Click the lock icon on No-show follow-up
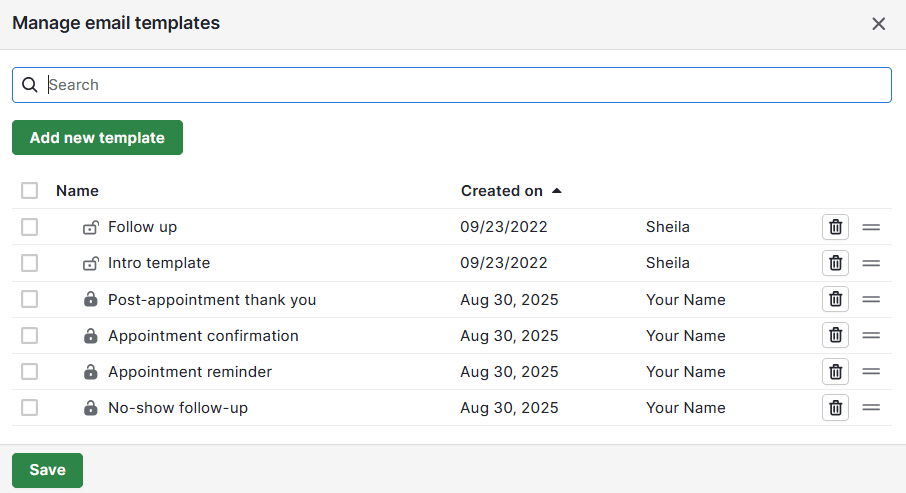This screenshot has height=493, width=906. click(x=91, y=407)
